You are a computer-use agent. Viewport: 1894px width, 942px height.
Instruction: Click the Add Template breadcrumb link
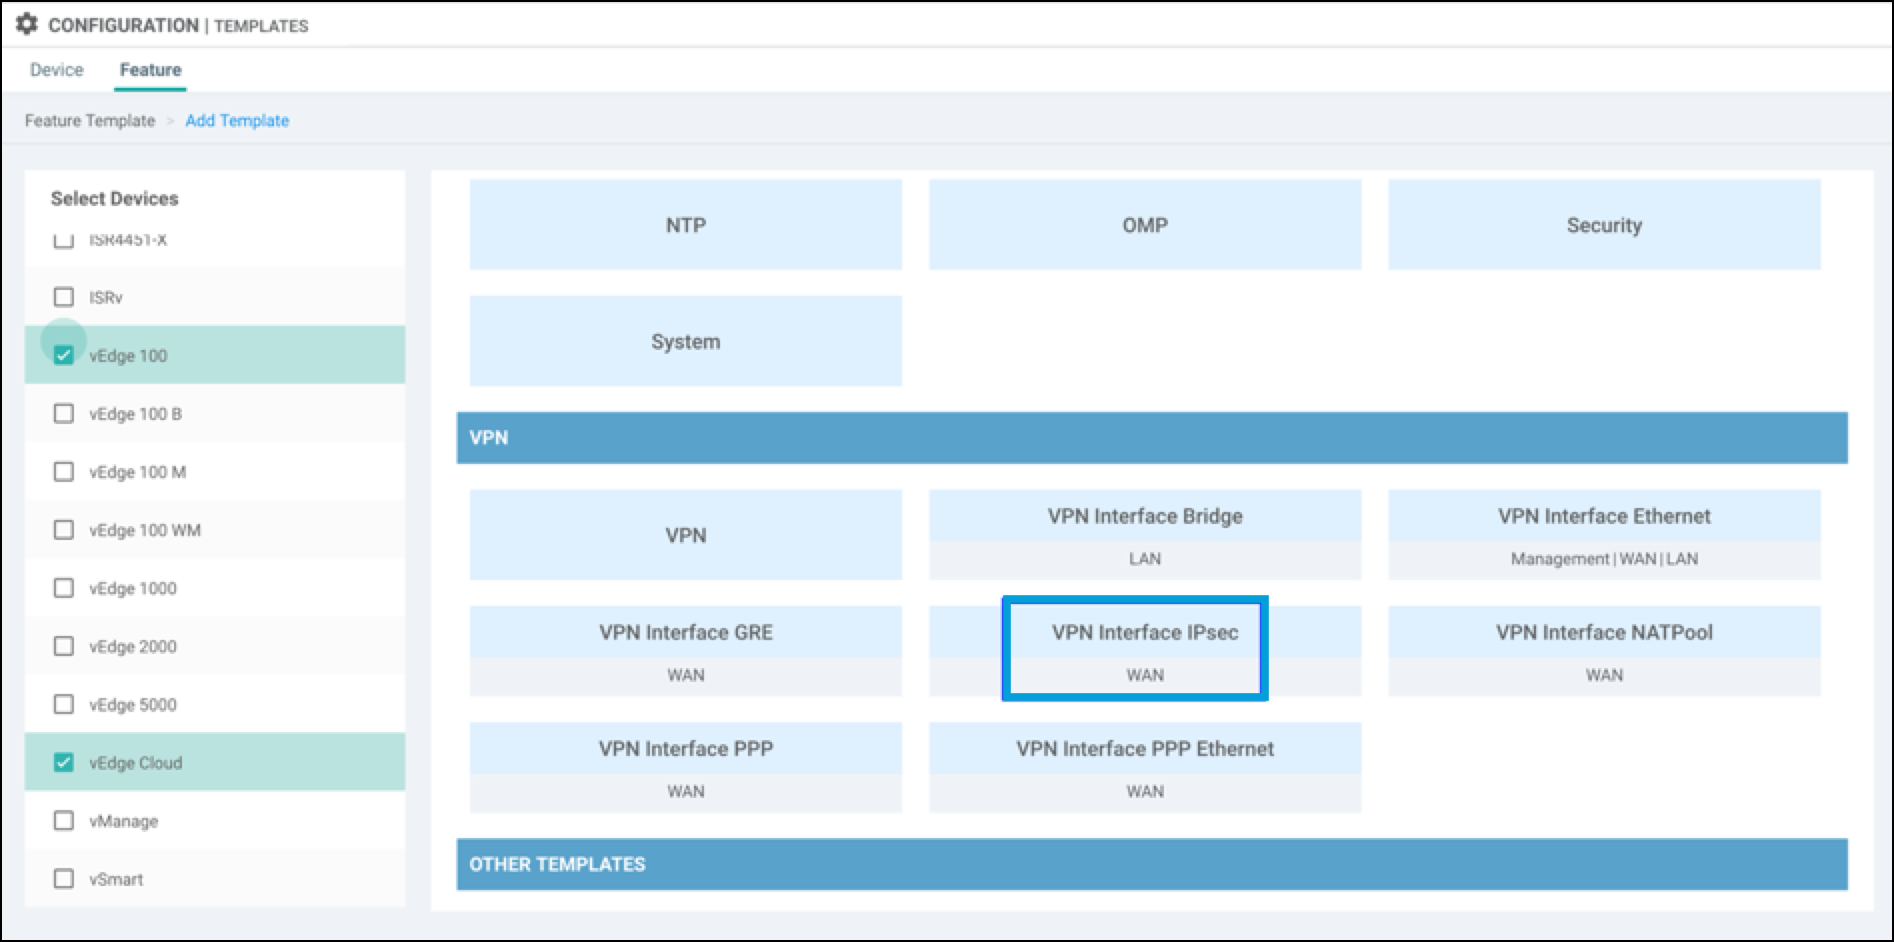[237, 120]
